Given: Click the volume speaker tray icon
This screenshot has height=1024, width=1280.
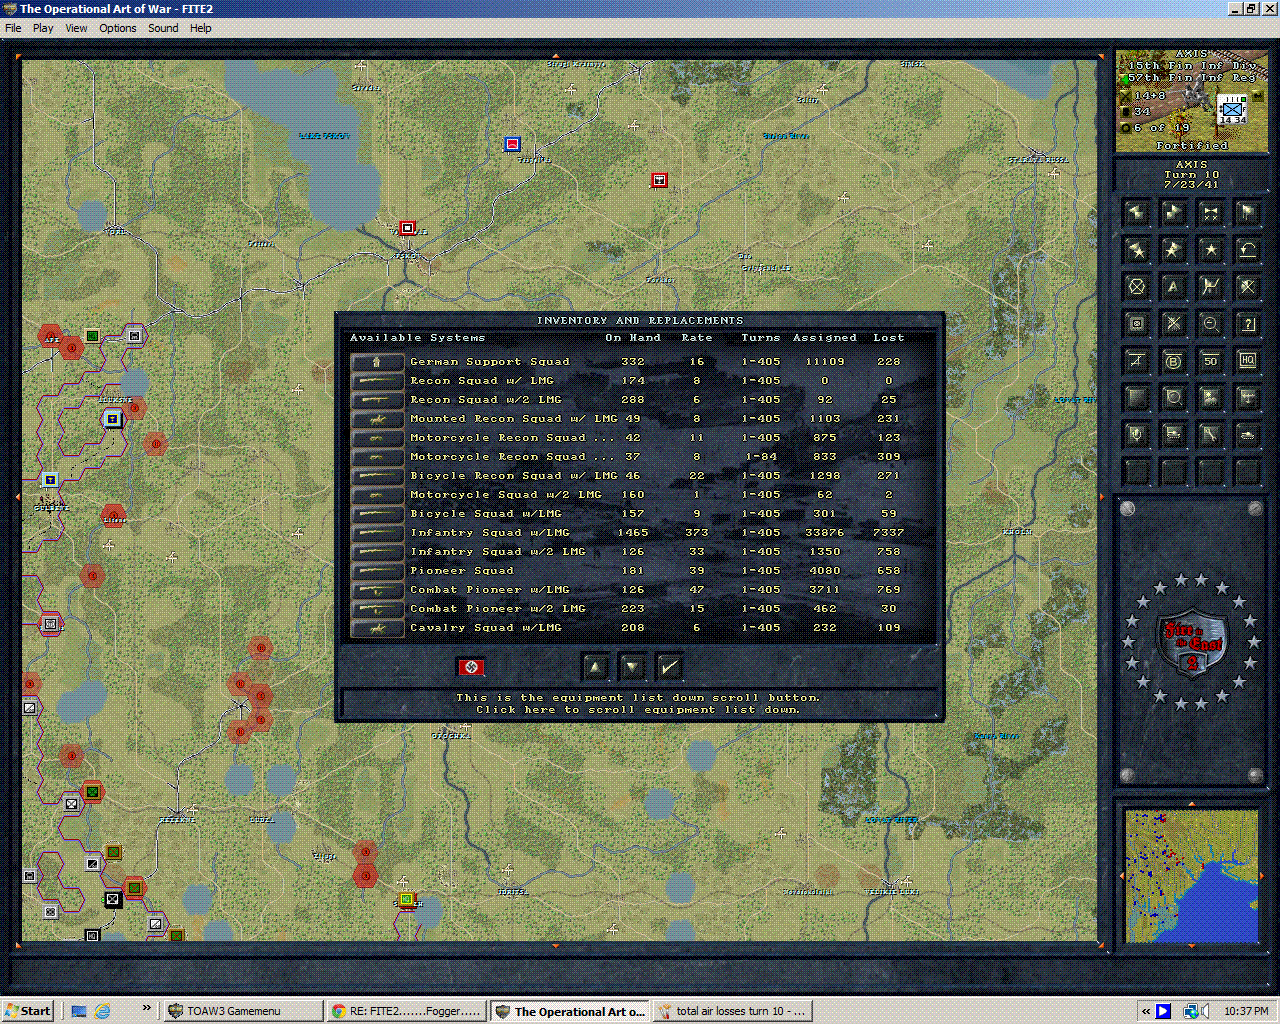Looking at the screenshot, I should coord(1205,1011).
